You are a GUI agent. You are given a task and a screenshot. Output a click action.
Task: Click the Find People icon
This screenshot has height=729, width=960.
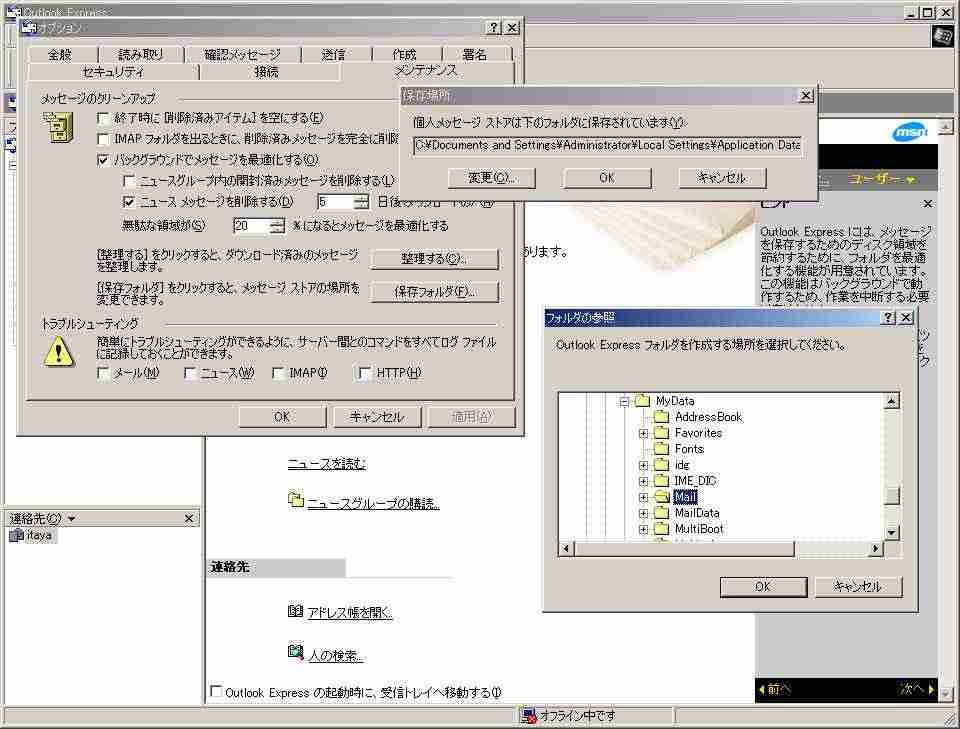click(296, 652)
